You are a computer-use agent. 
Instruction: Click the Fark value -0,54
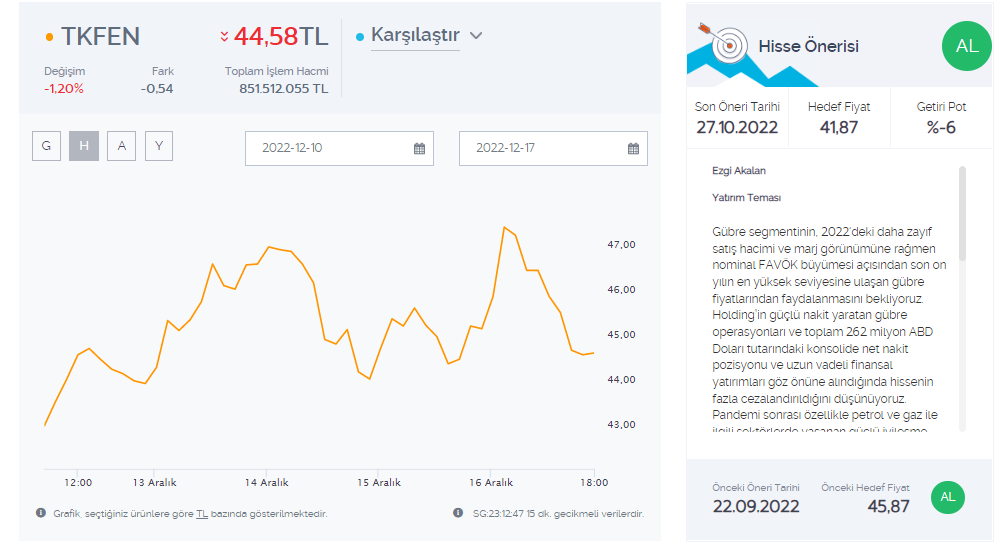click(x=157, y=89)
